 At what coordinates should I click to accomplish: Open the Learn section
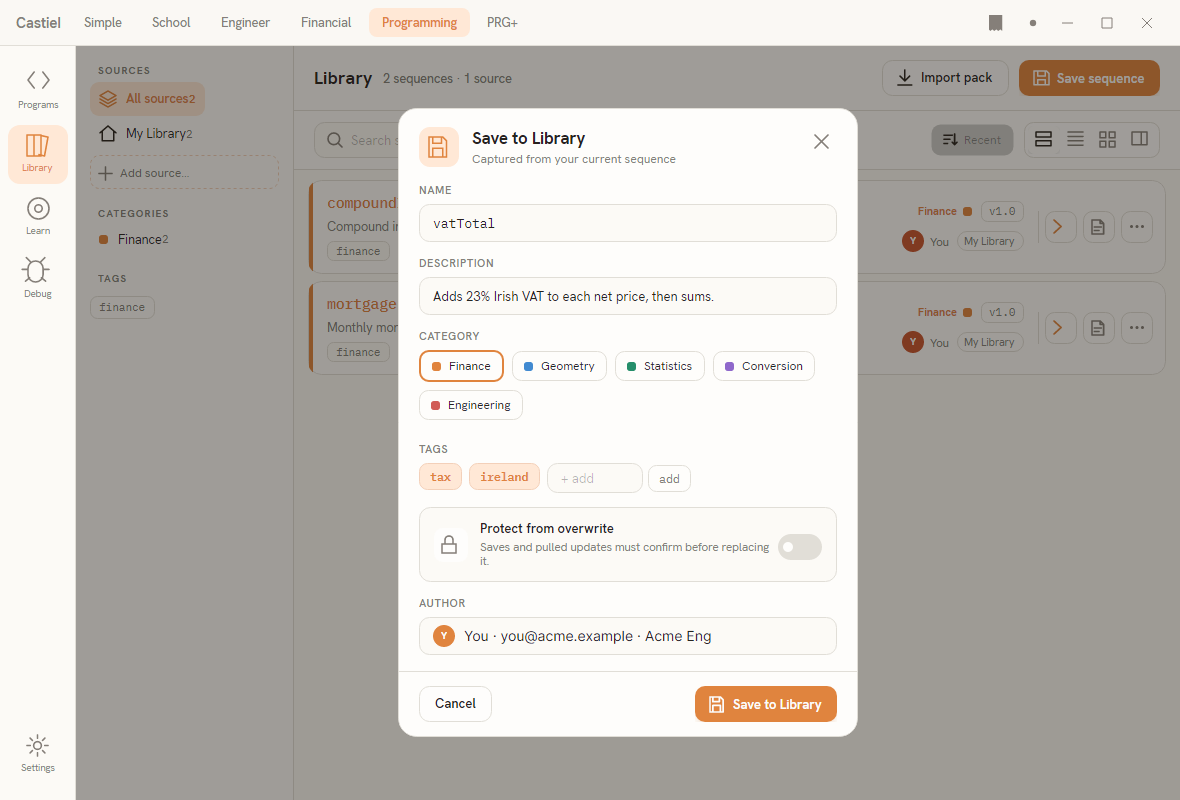pos(38,217)
